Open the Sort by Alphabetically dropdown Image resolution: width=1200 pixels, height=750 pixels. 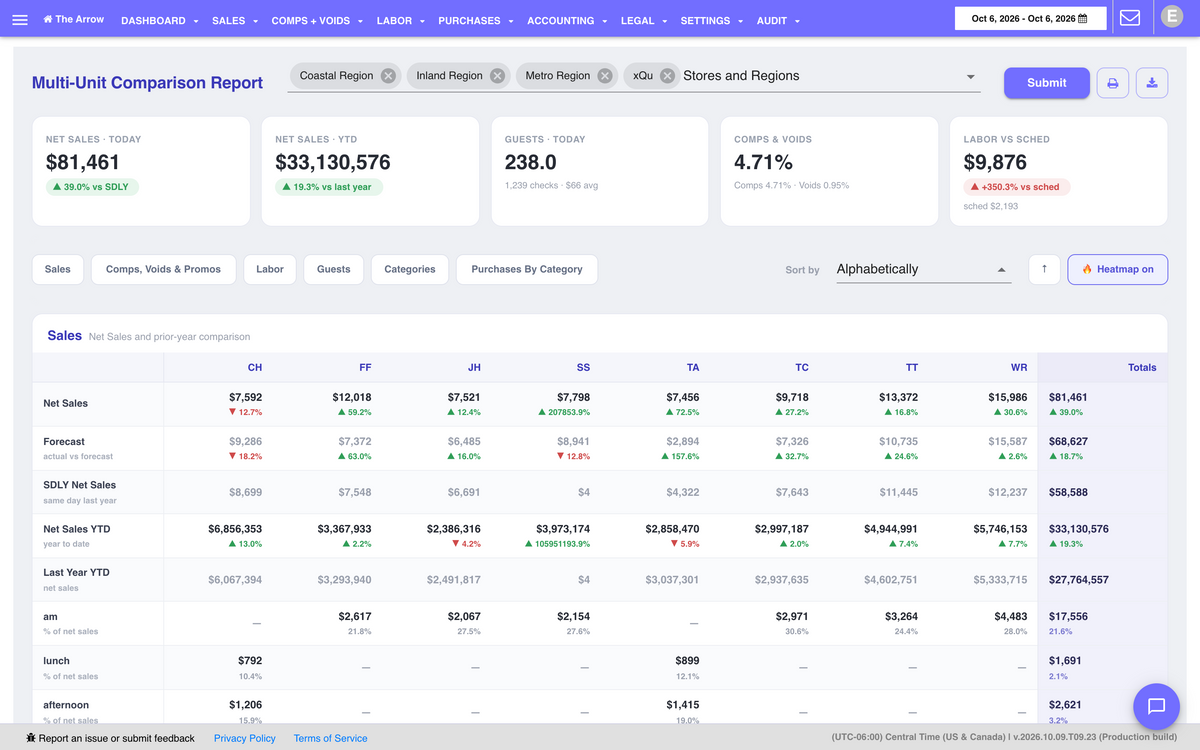pos(924,269)
